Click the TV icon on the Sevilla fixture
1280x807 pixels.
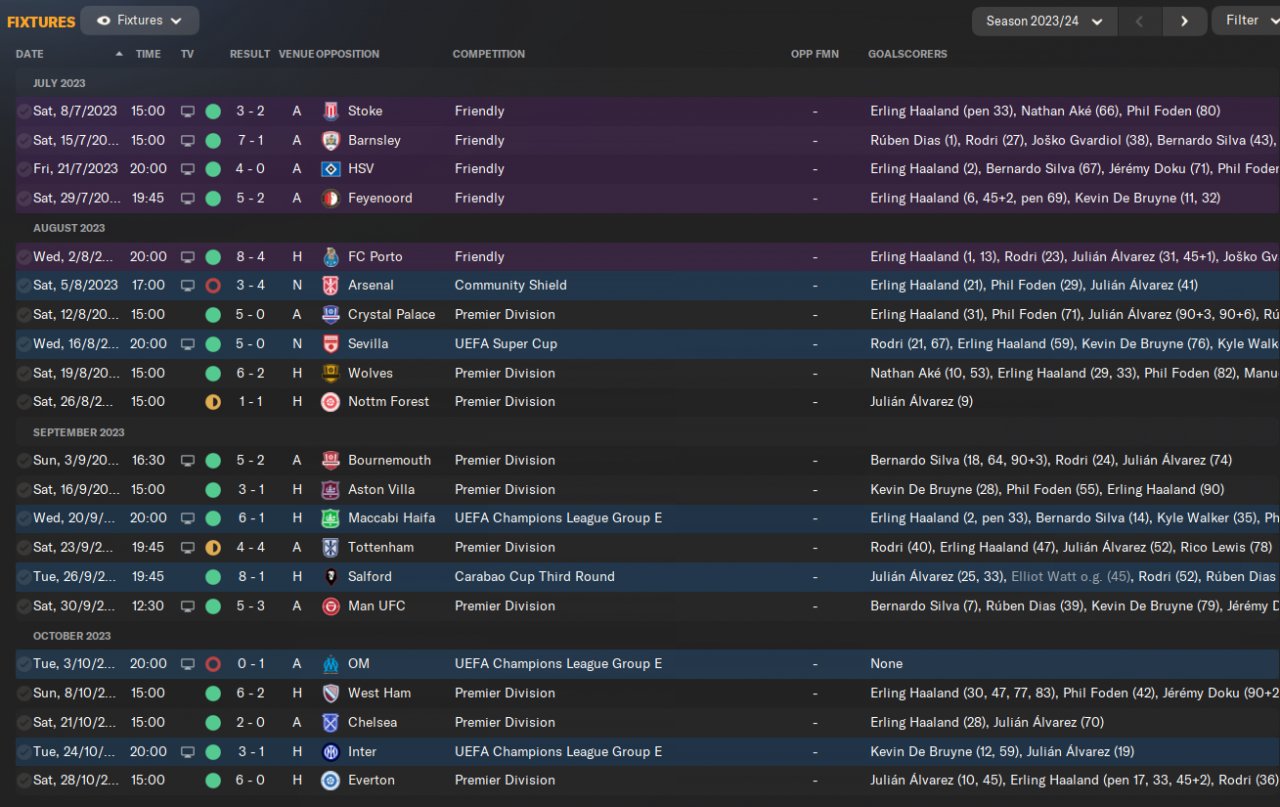[x=187, y=344]
